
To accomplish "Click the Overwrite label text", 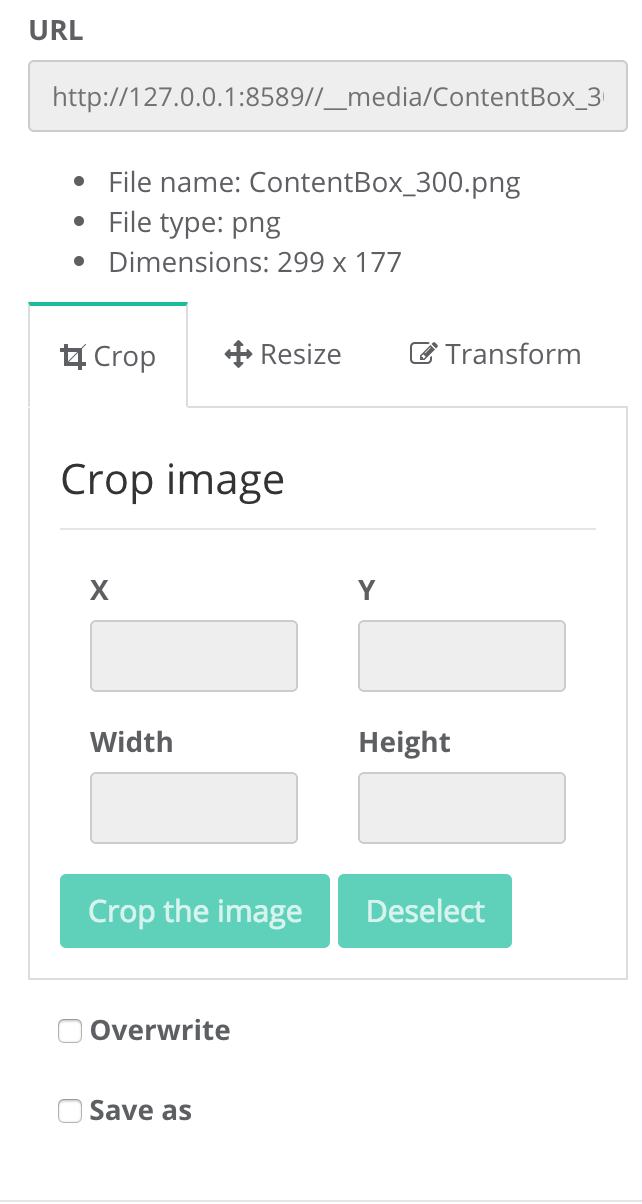I will click(x=160, y=1031).
